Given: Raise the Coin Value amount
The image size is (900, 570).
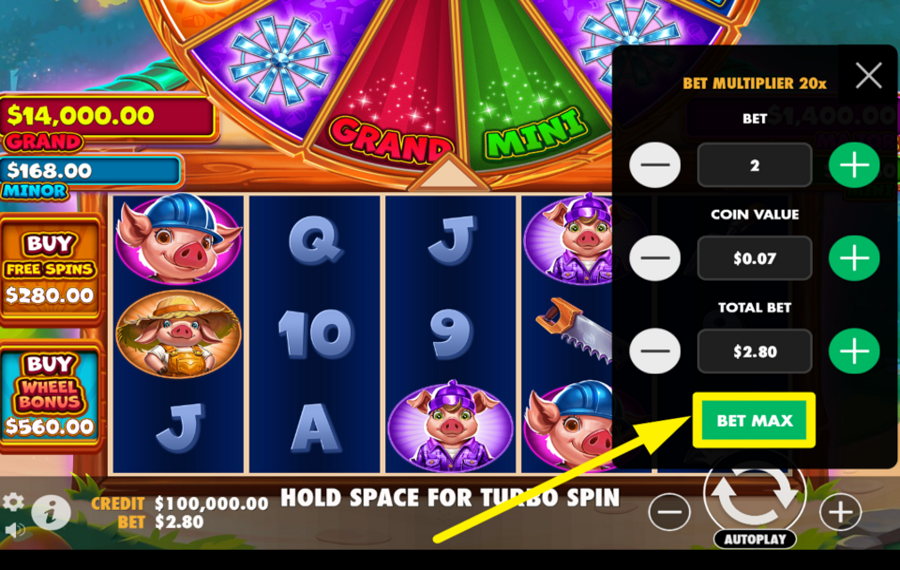Looking at the screenshot, I should point(854,258).
